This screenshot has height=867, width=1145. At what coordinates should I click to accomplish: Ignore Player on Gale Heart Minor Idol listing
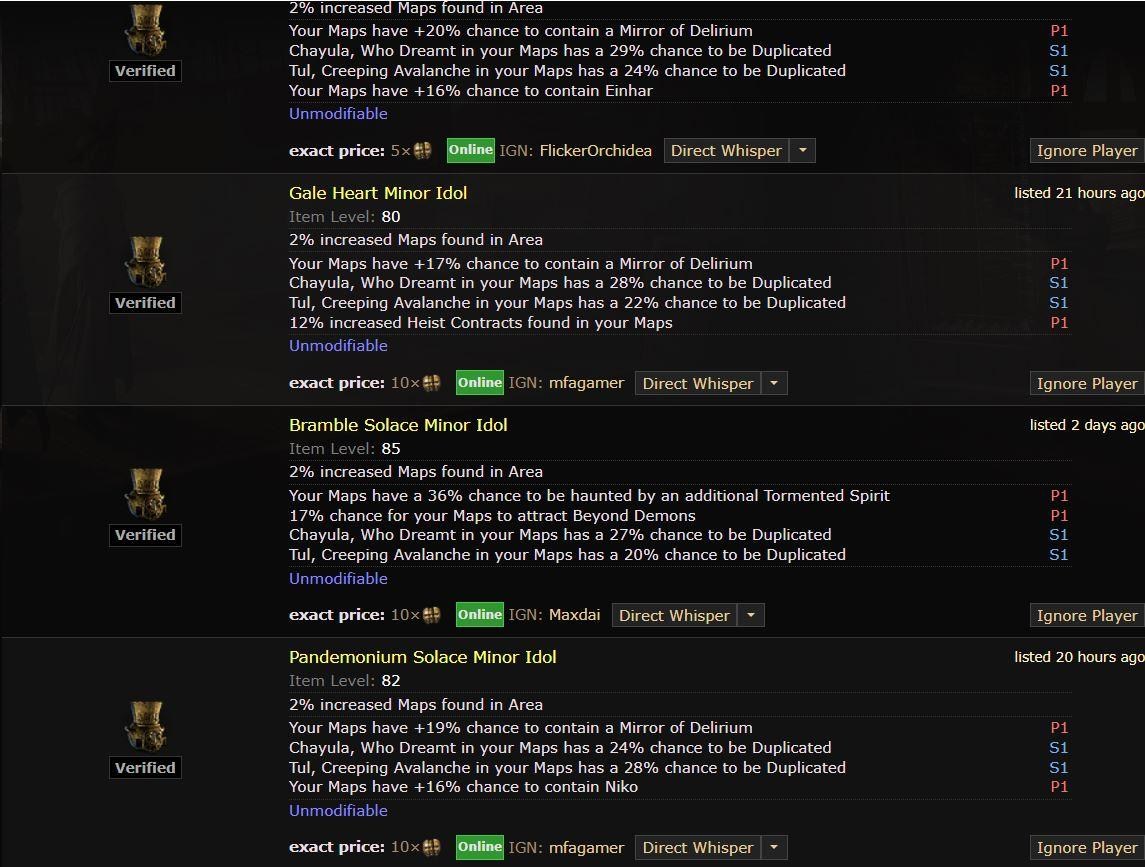click(1087, 383)
